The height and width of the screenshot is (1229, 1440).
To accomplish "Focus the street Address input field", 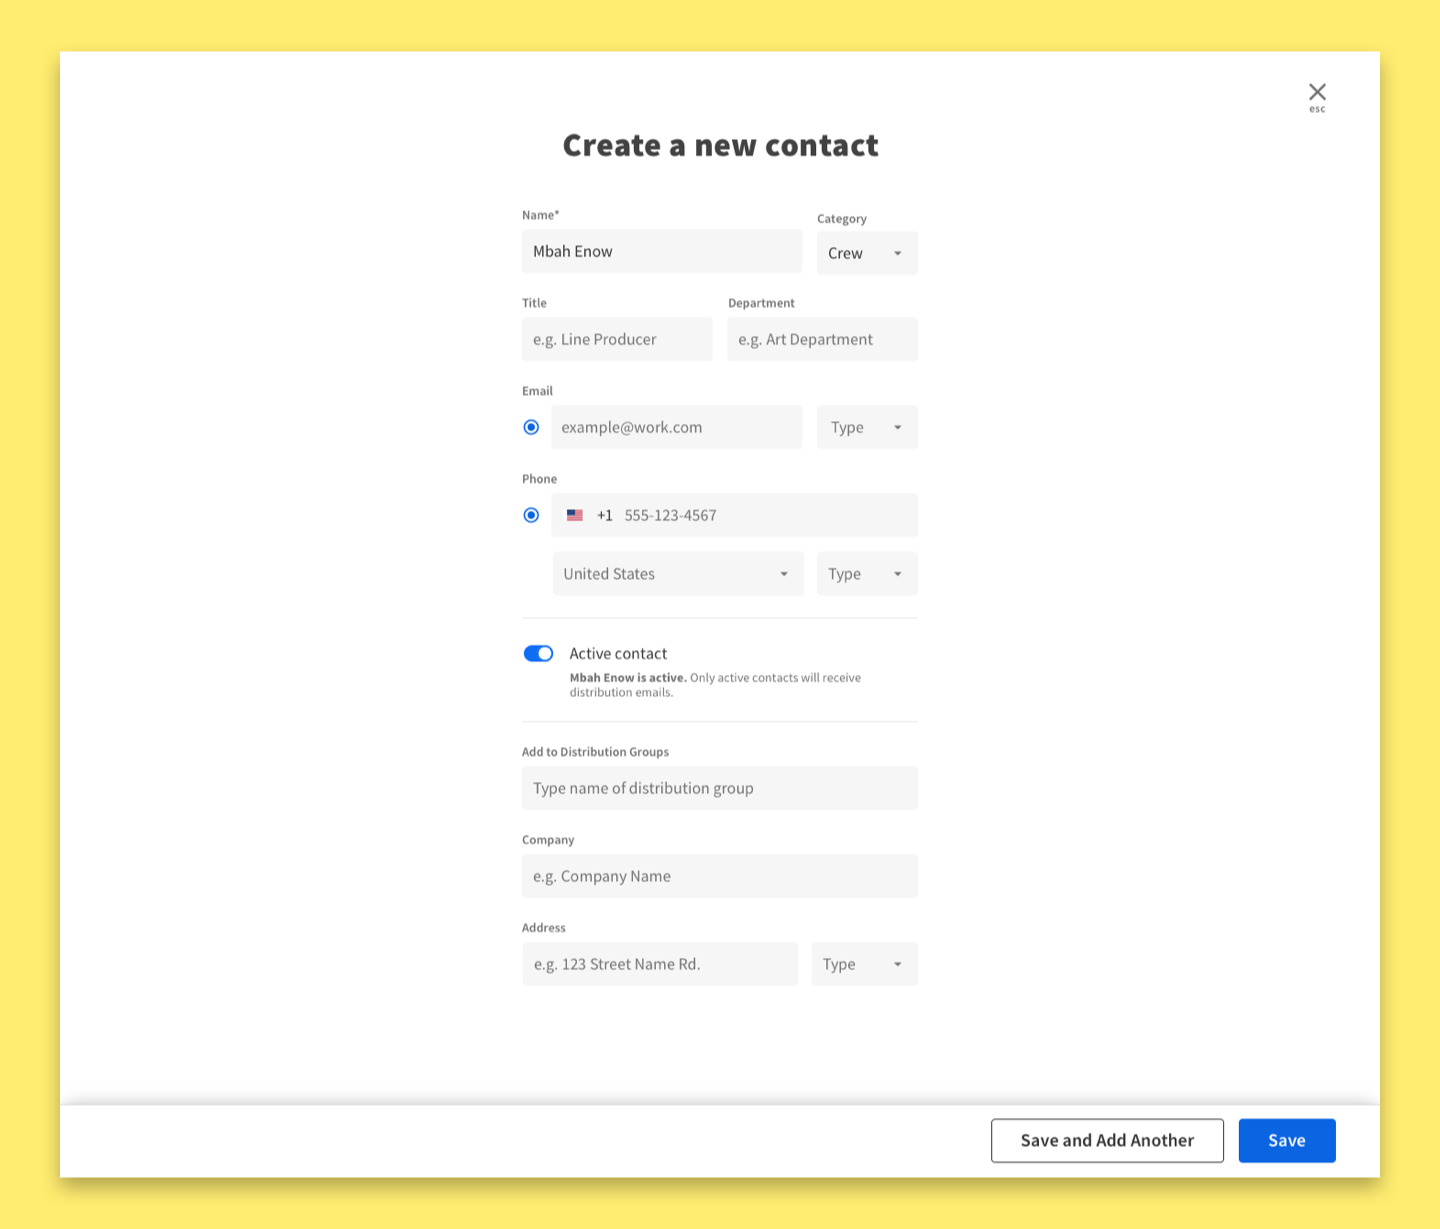I will [659, 964].
